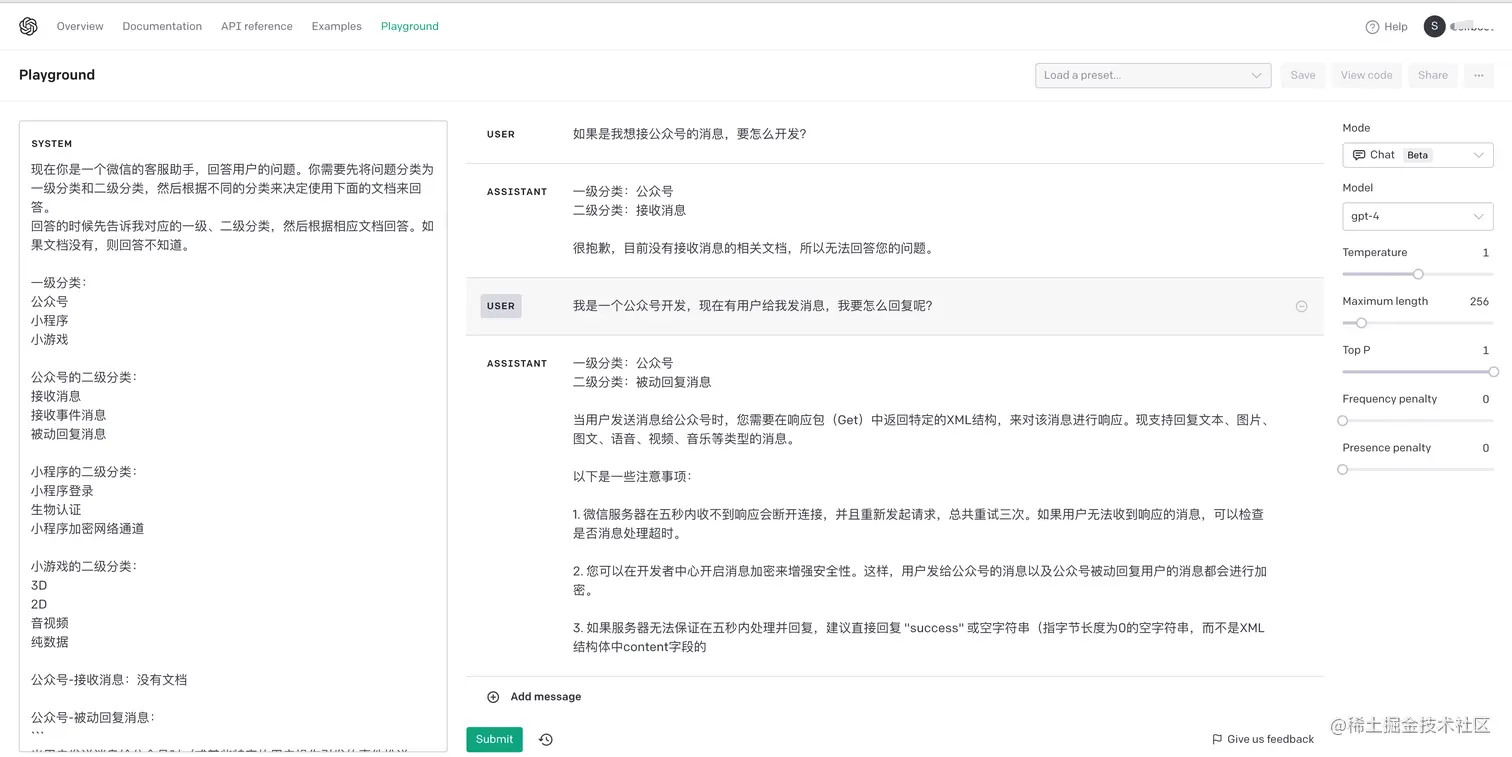
Task: Open the Load a preset dropdown
Action: click(1152, 75)
